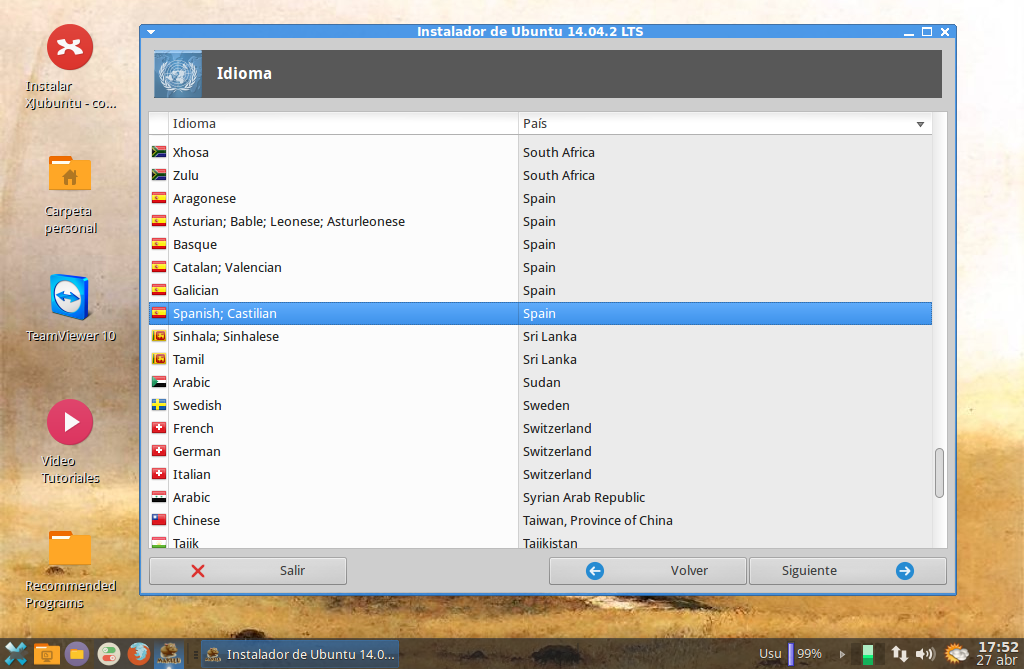Click the language list vertical scrollbar handle
This screenshot has width=1024, height=669.
939,473
